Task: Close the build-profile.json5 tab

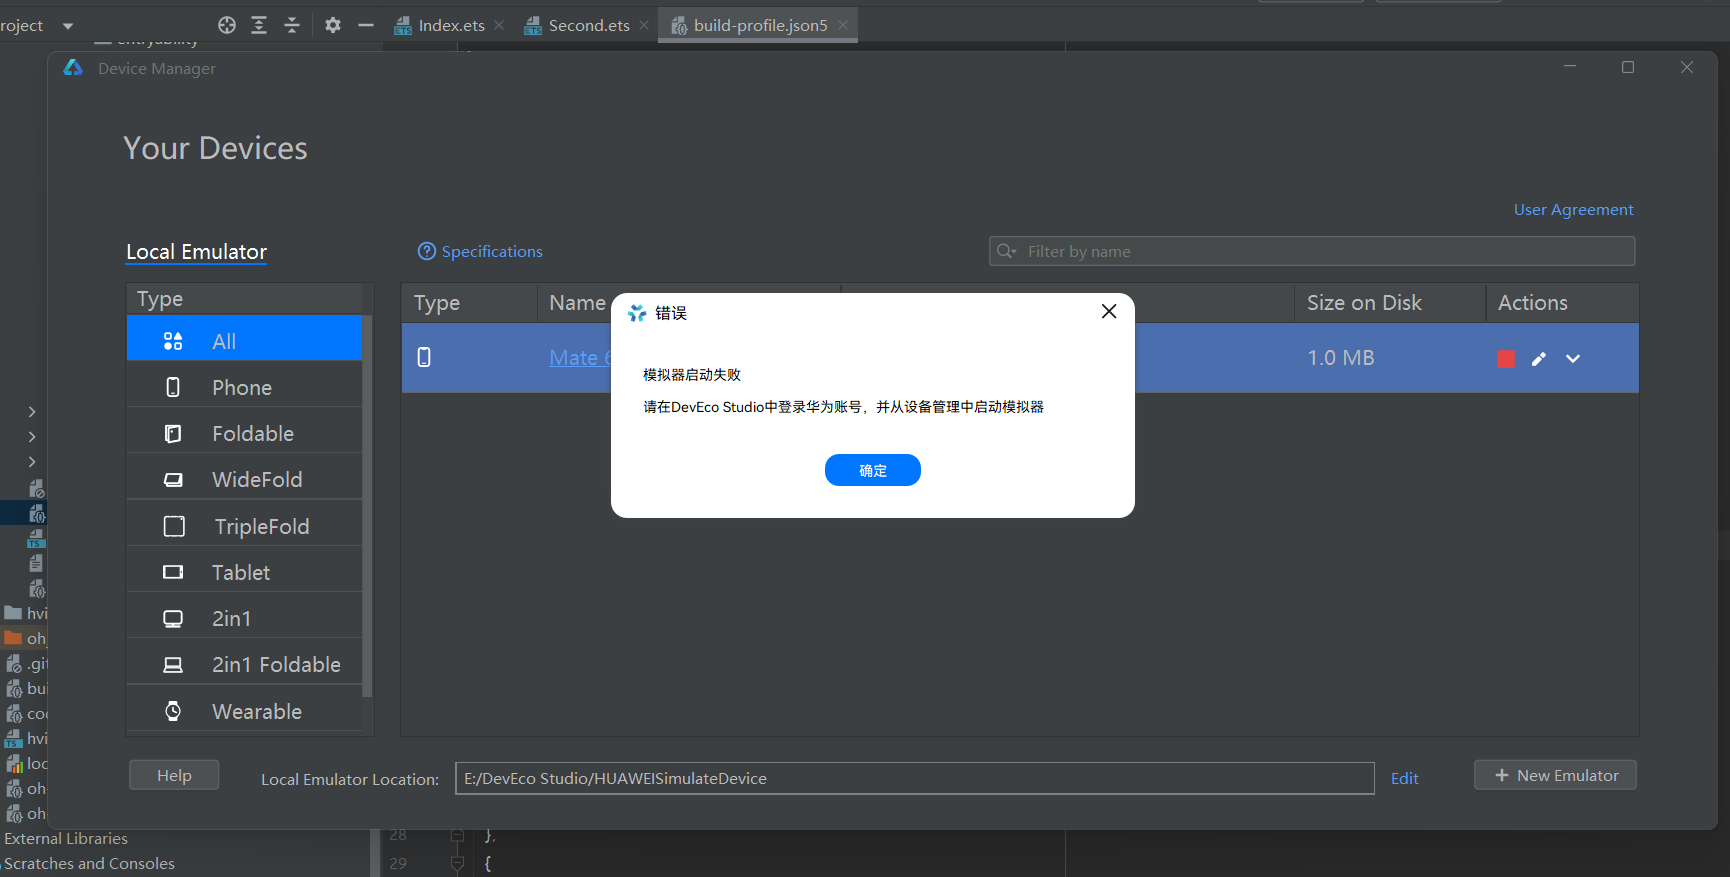Action: pos(843,25)
